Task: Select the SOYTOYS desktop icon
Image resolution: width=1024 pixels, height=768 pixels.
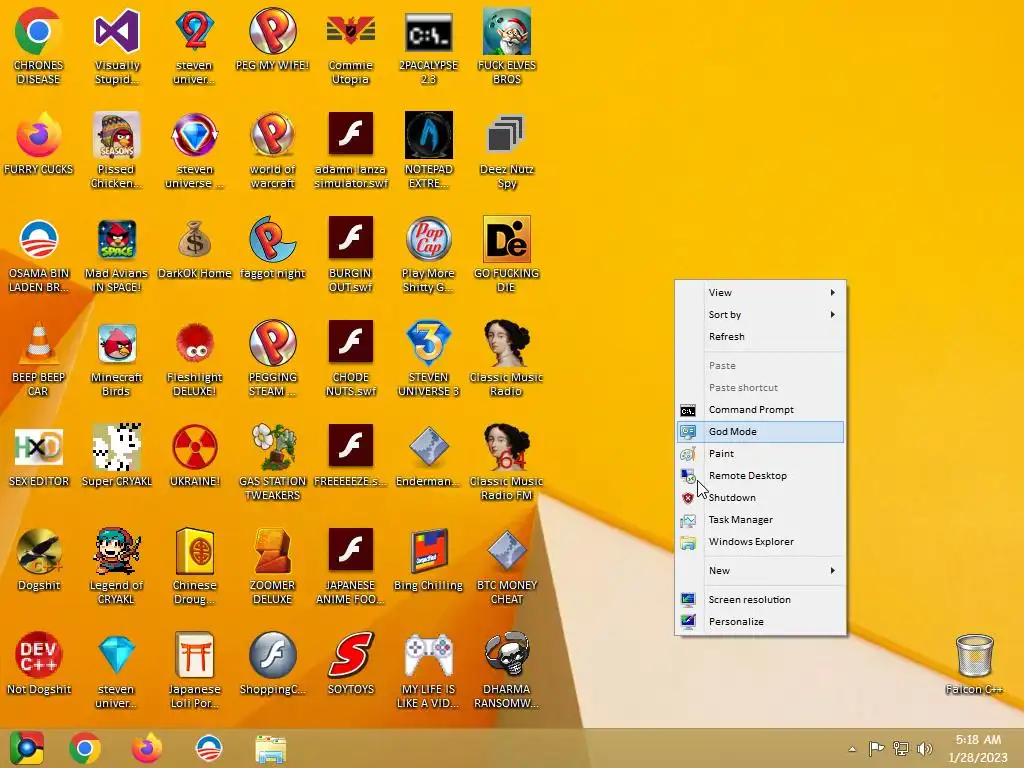Action: click(x=351, y=664)
